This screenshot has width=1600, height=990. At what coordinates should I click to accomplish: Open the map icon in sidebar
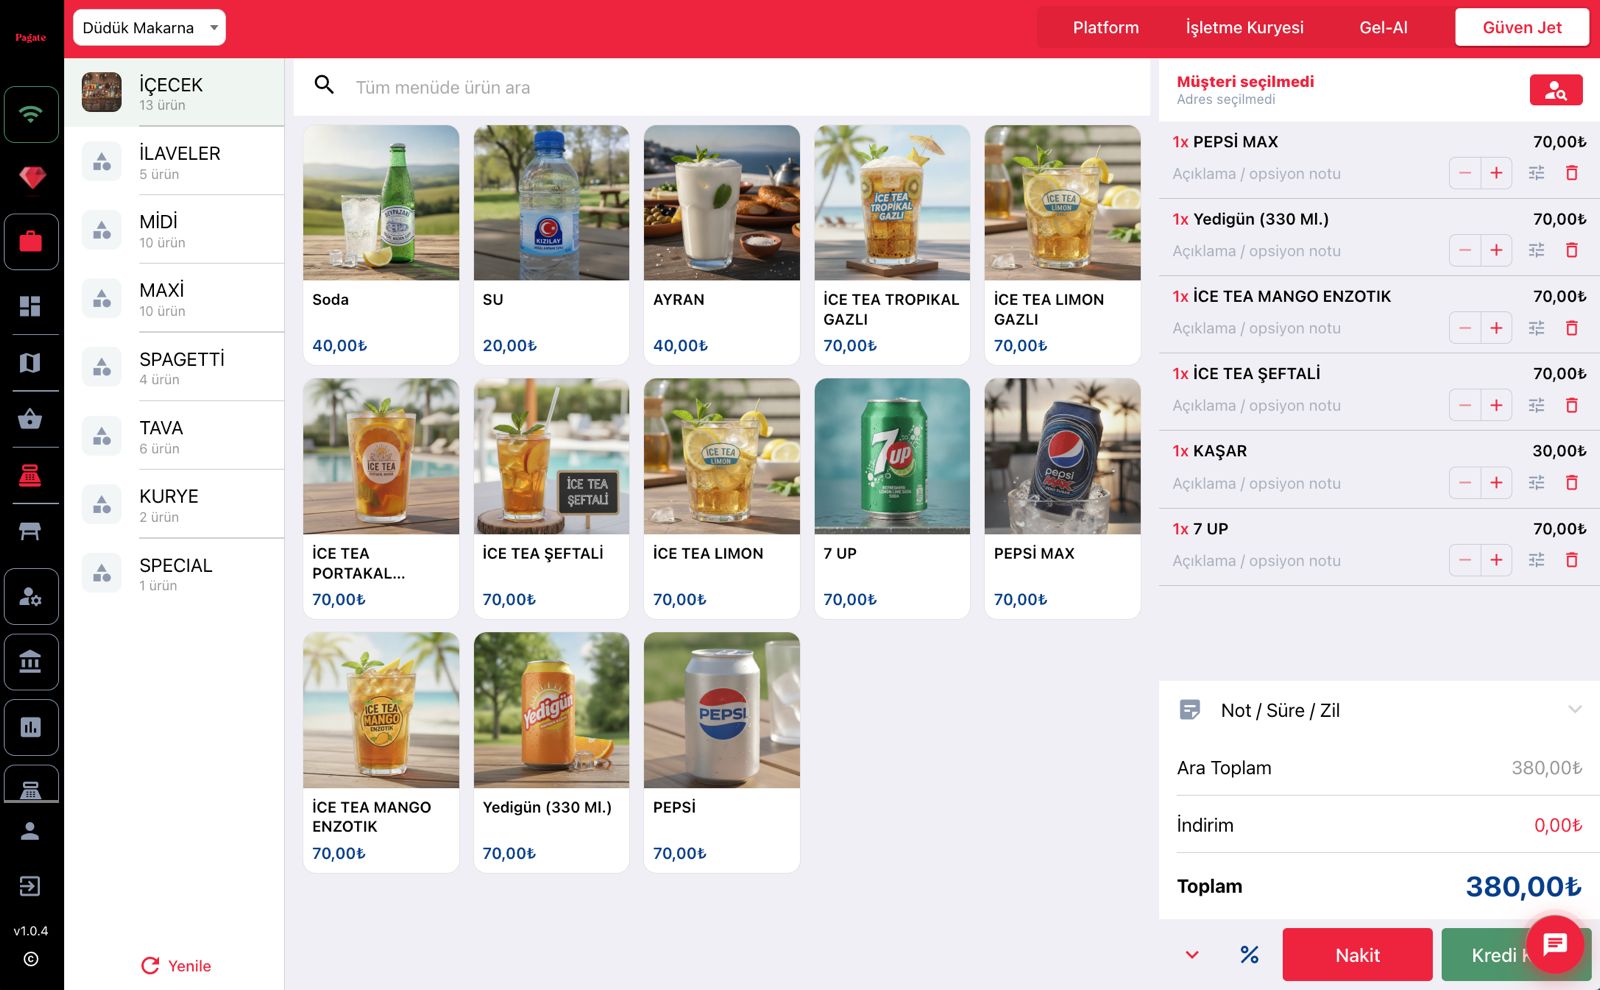31,362
